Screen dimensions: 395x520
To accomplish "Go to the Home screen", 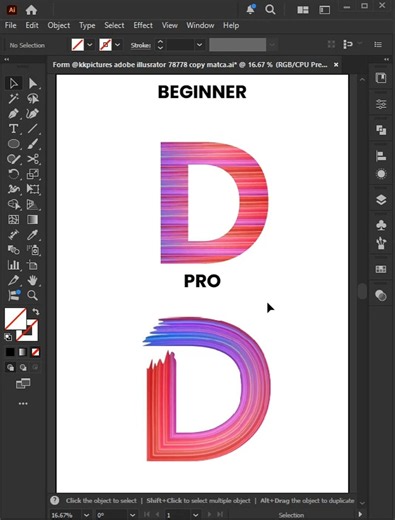I will tap(31, 10).
